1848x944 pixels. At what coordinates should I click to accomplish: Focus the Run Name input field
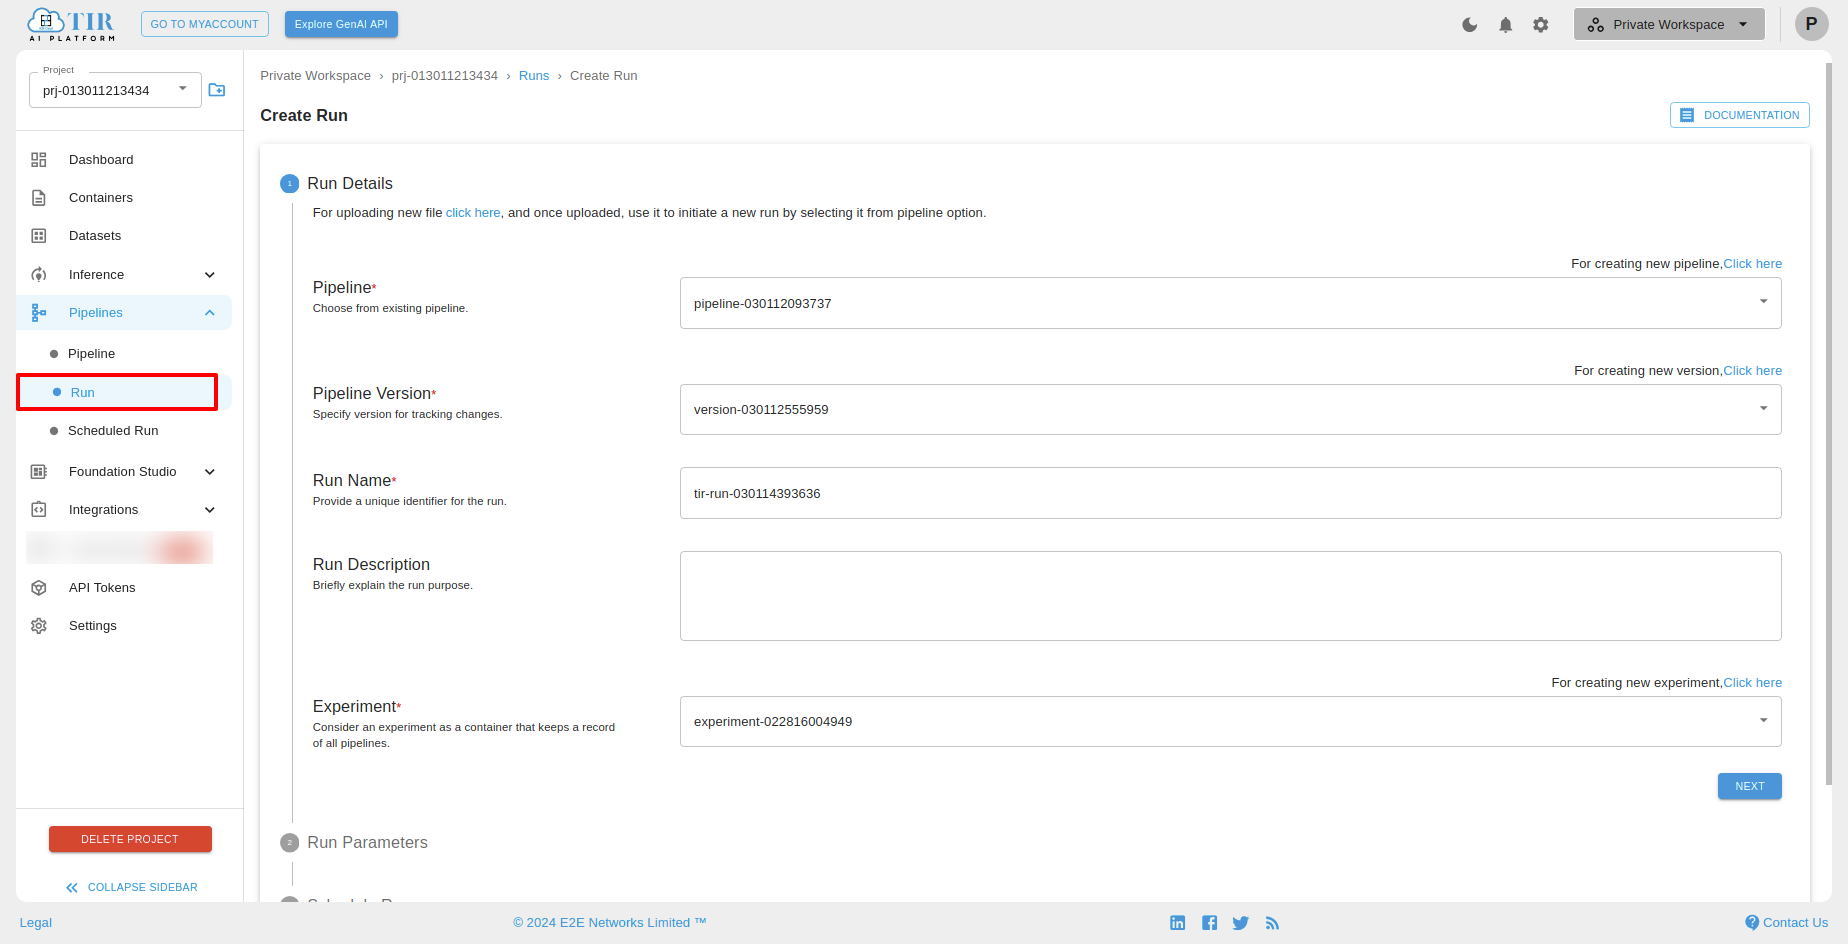1230,493
